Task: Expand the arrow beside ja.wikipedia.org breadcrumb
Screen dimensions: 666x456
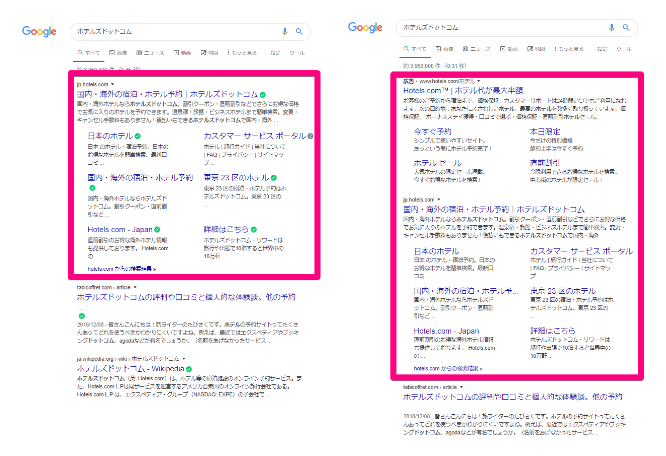Action: 183,358
